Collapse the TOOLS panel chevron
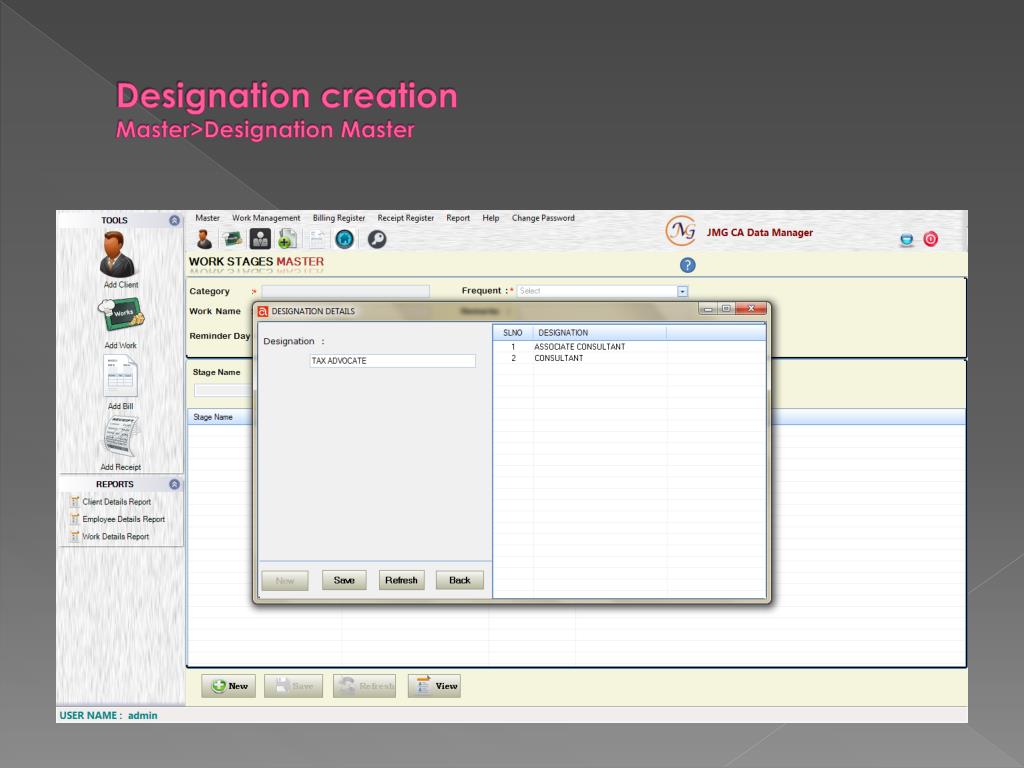The height and width of the screenshot is (768, 1024). point(174,221)
